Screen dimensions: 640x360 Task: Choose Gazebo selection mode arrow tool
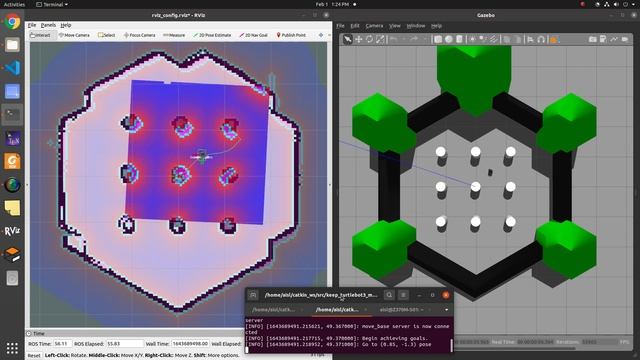click(x=347, y=39)
